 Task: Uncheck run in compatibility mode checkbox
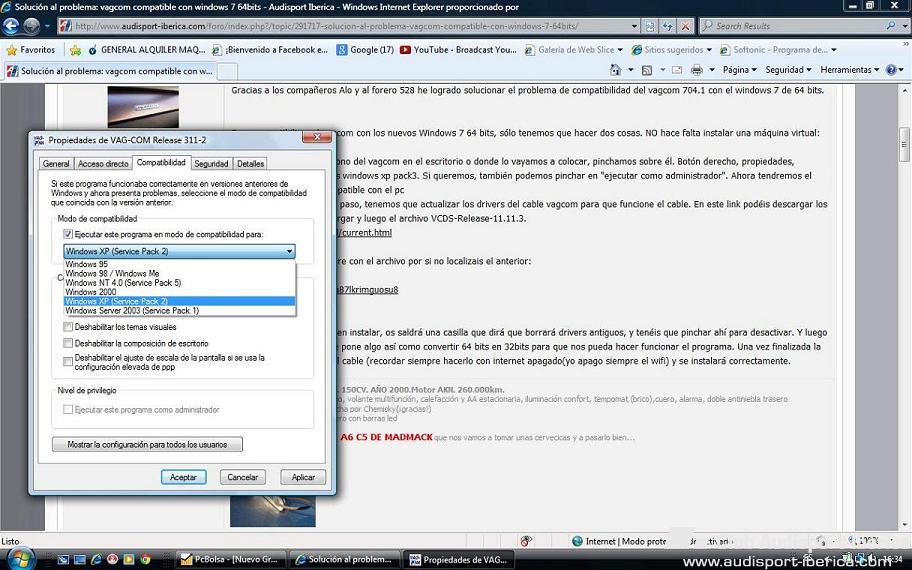click(68, 234)
